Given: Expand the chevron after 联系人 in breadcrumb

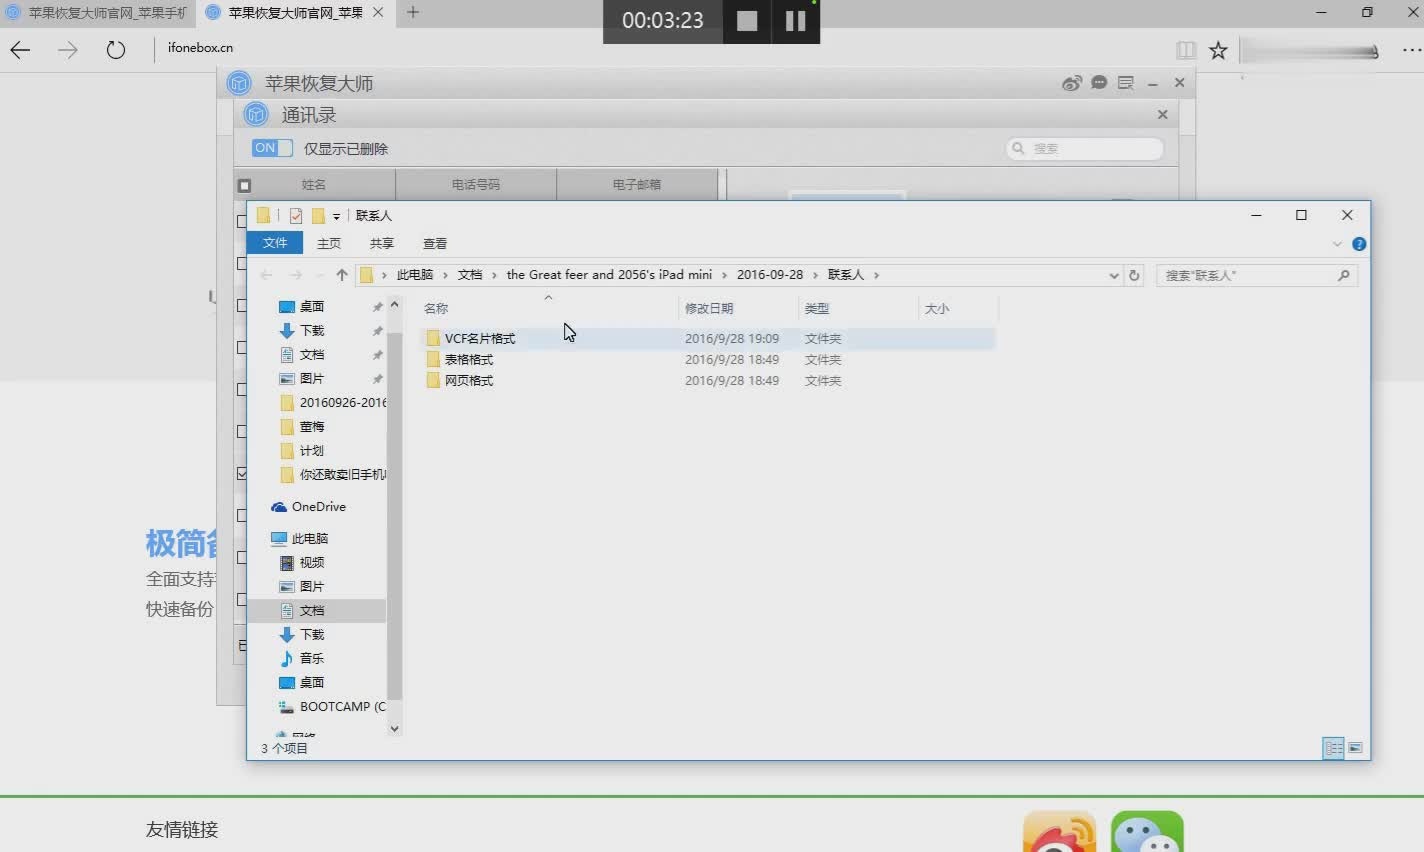Looking at the screenshot, I should click(877, 275).
